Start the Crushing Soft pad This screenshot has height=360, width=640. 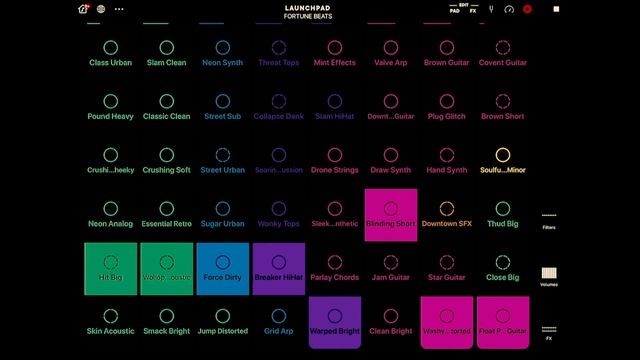[167, 161]
